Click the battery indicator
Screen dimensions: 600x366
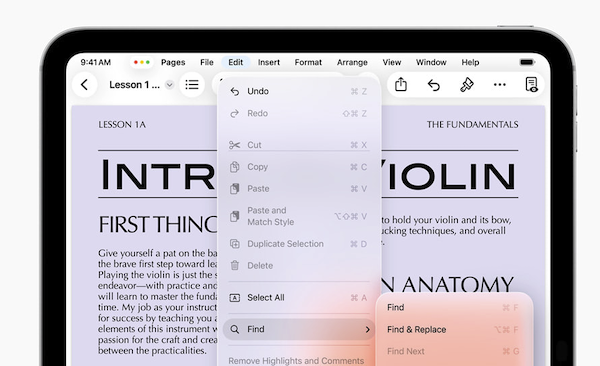[527, 62]
